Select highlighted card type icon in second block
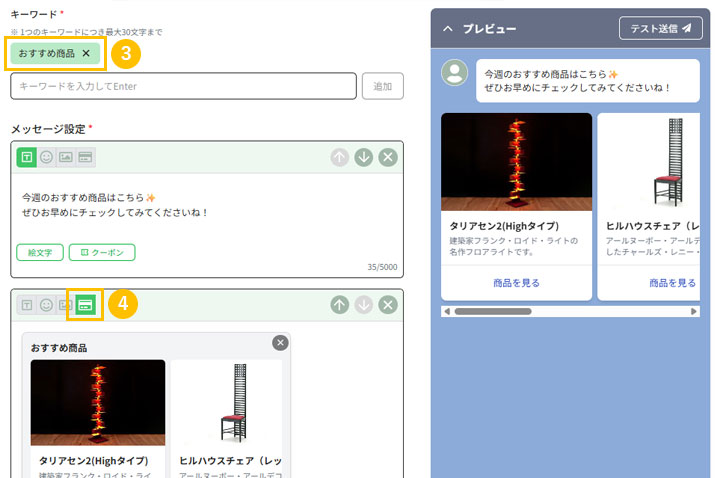715x478 pixels. point(86,305)
